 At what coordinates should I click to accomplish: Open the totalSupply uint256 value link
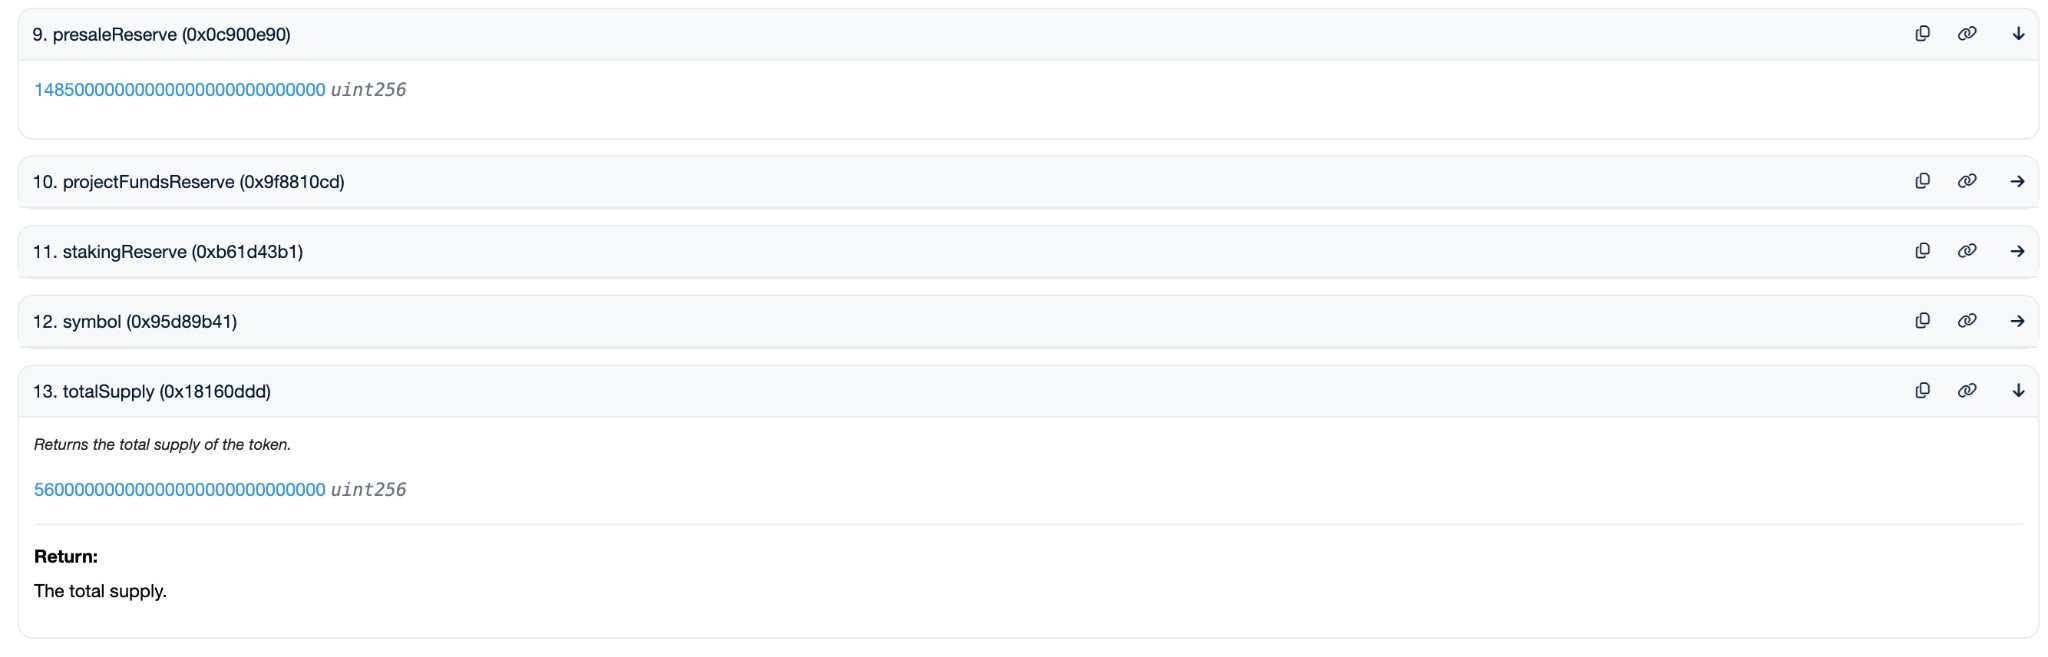pos(180,490)
